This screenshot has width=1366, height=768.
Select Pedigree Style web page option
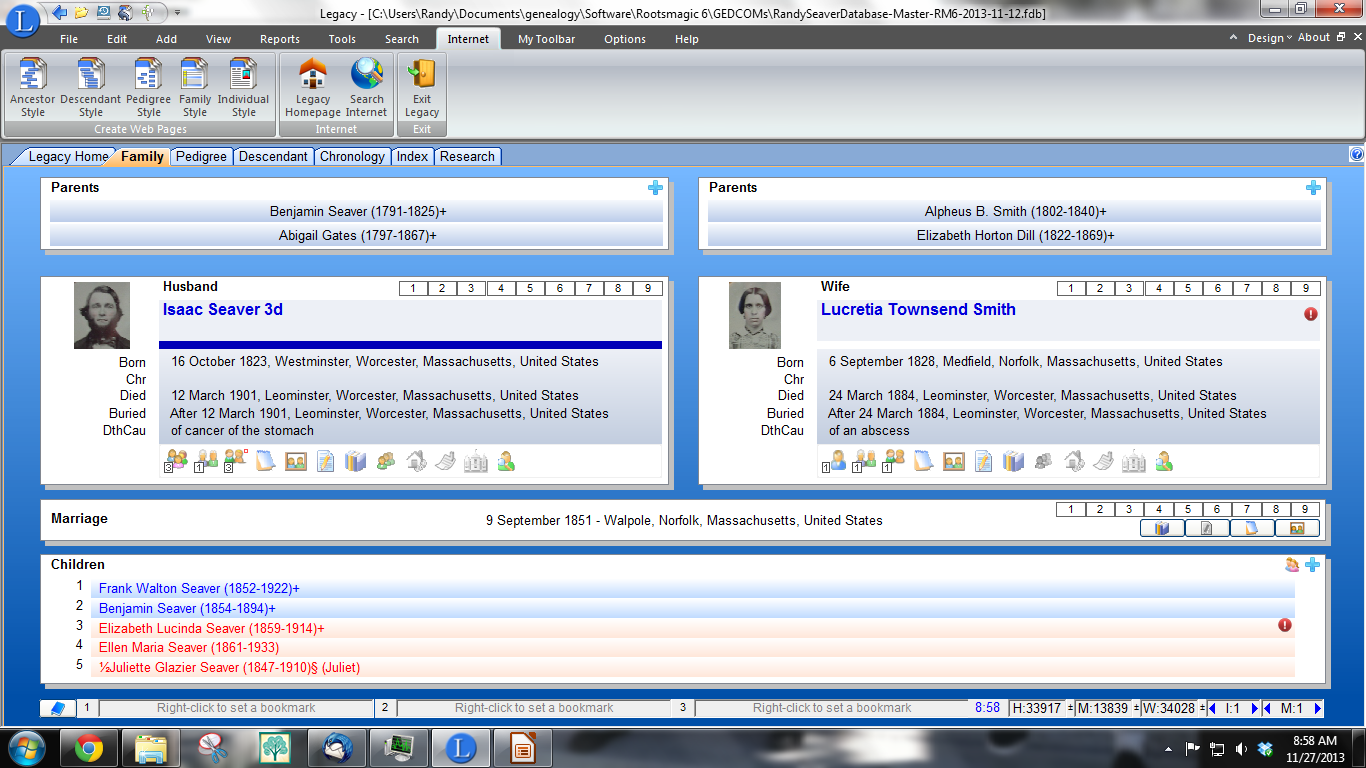click(x=149, y=88)
